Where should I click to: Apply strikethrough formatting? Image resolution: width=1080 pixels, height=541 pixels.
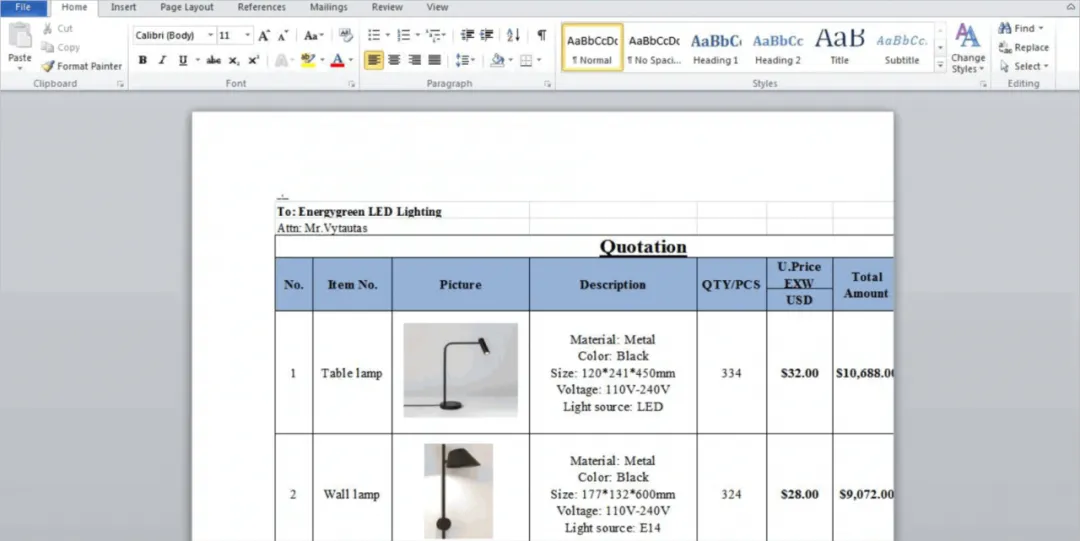point(213,60)
